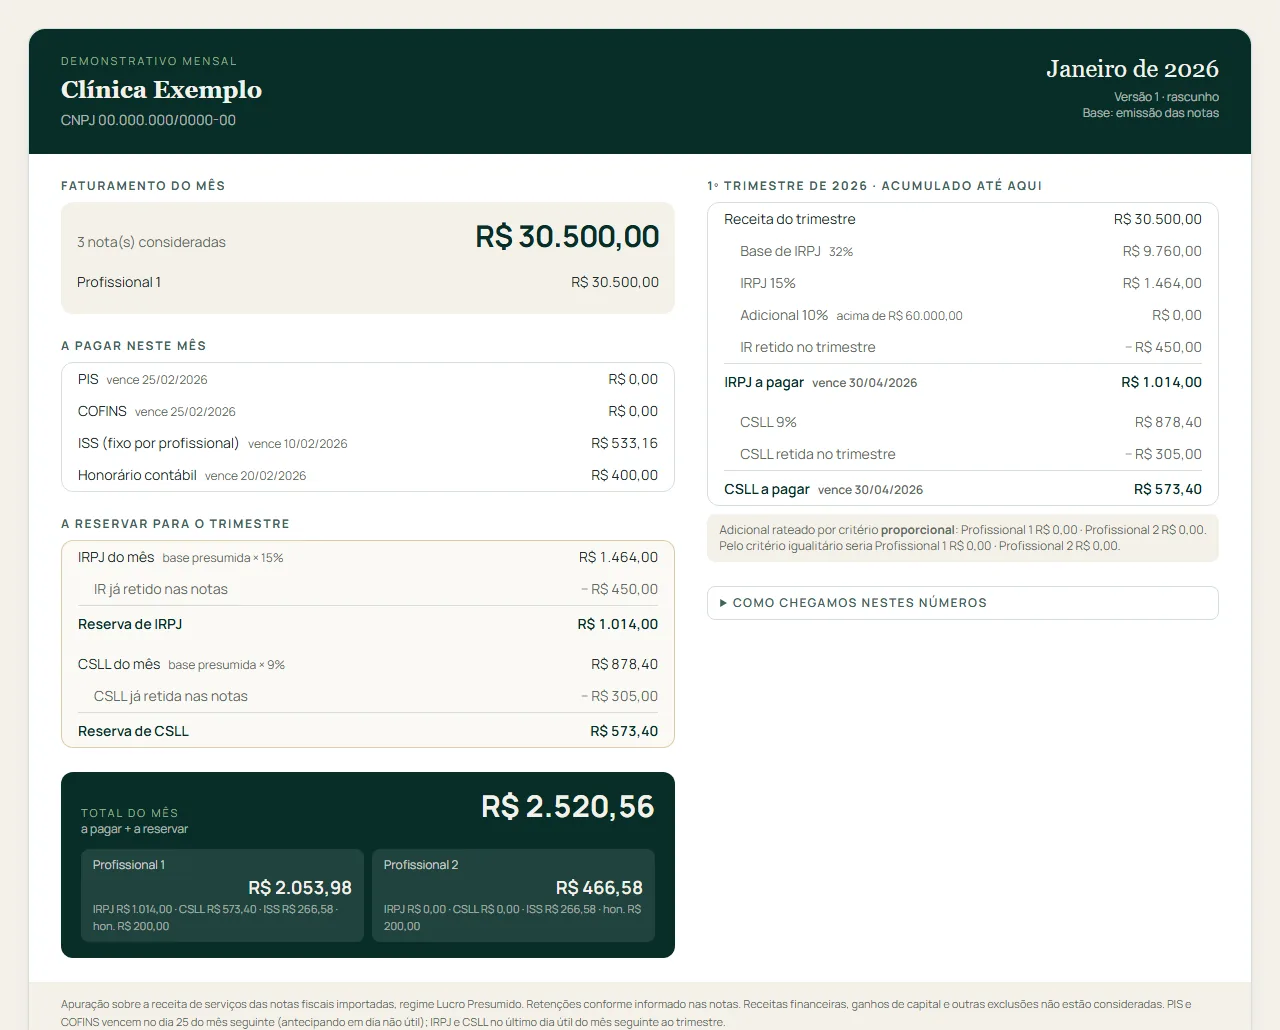The height and width of the screenshot is (1030, 1280).
Task: Click the ISS amount R$ 533,16
Action: tap(624, 443)
